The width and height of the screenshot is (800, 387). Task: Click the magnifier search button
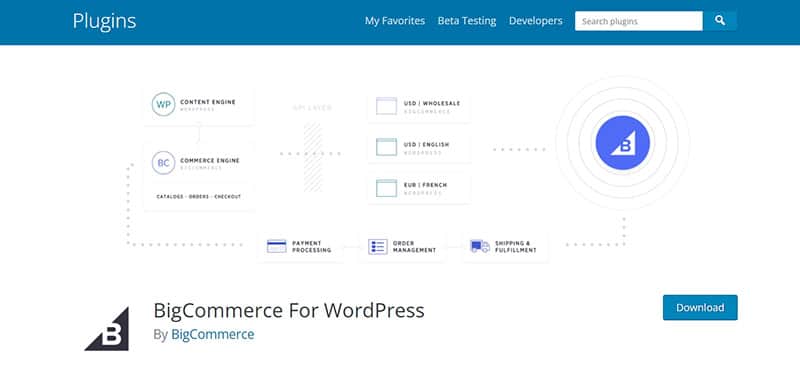(719, 21)
